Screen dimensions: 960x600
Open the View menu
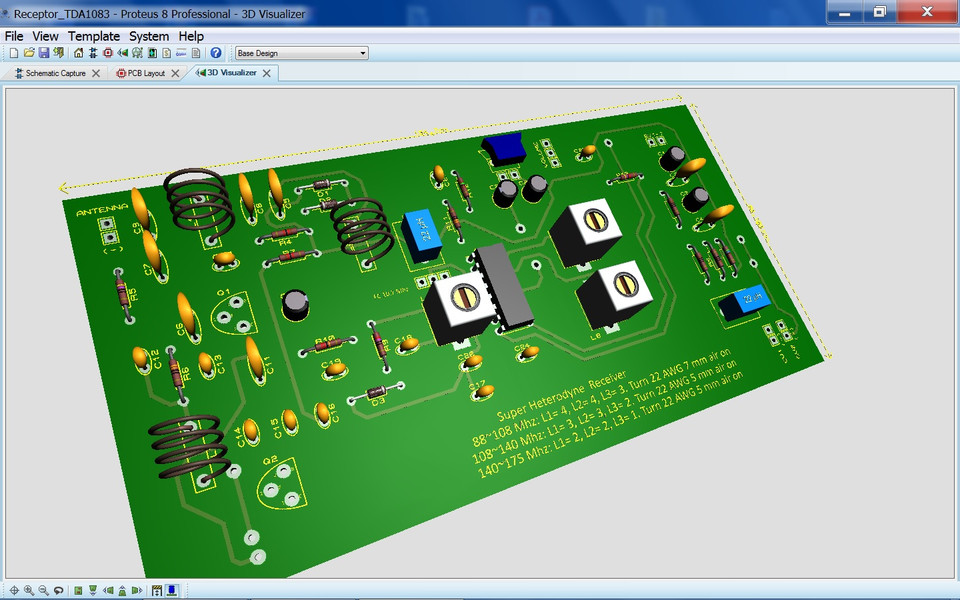coord(44,36)
